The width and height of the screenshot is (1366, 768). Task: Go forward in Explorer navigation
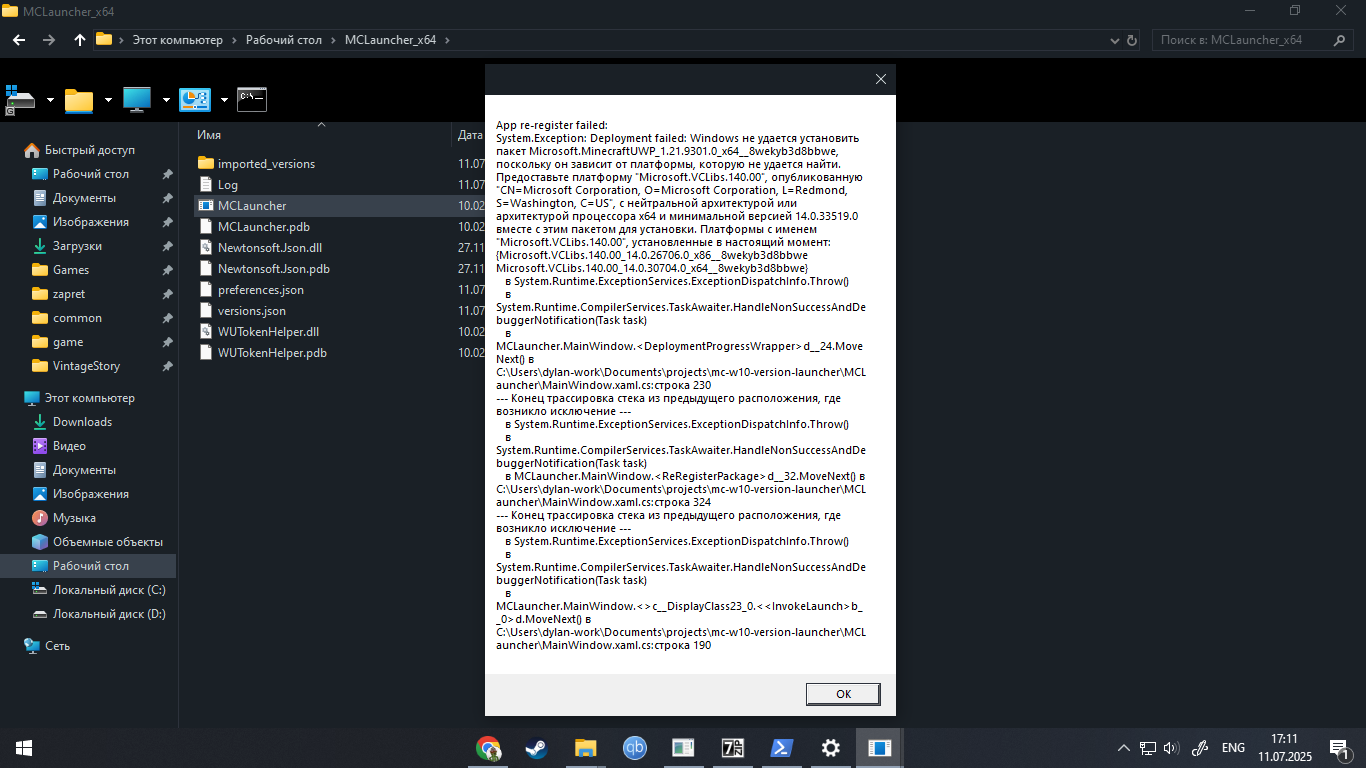click(49, 40)
